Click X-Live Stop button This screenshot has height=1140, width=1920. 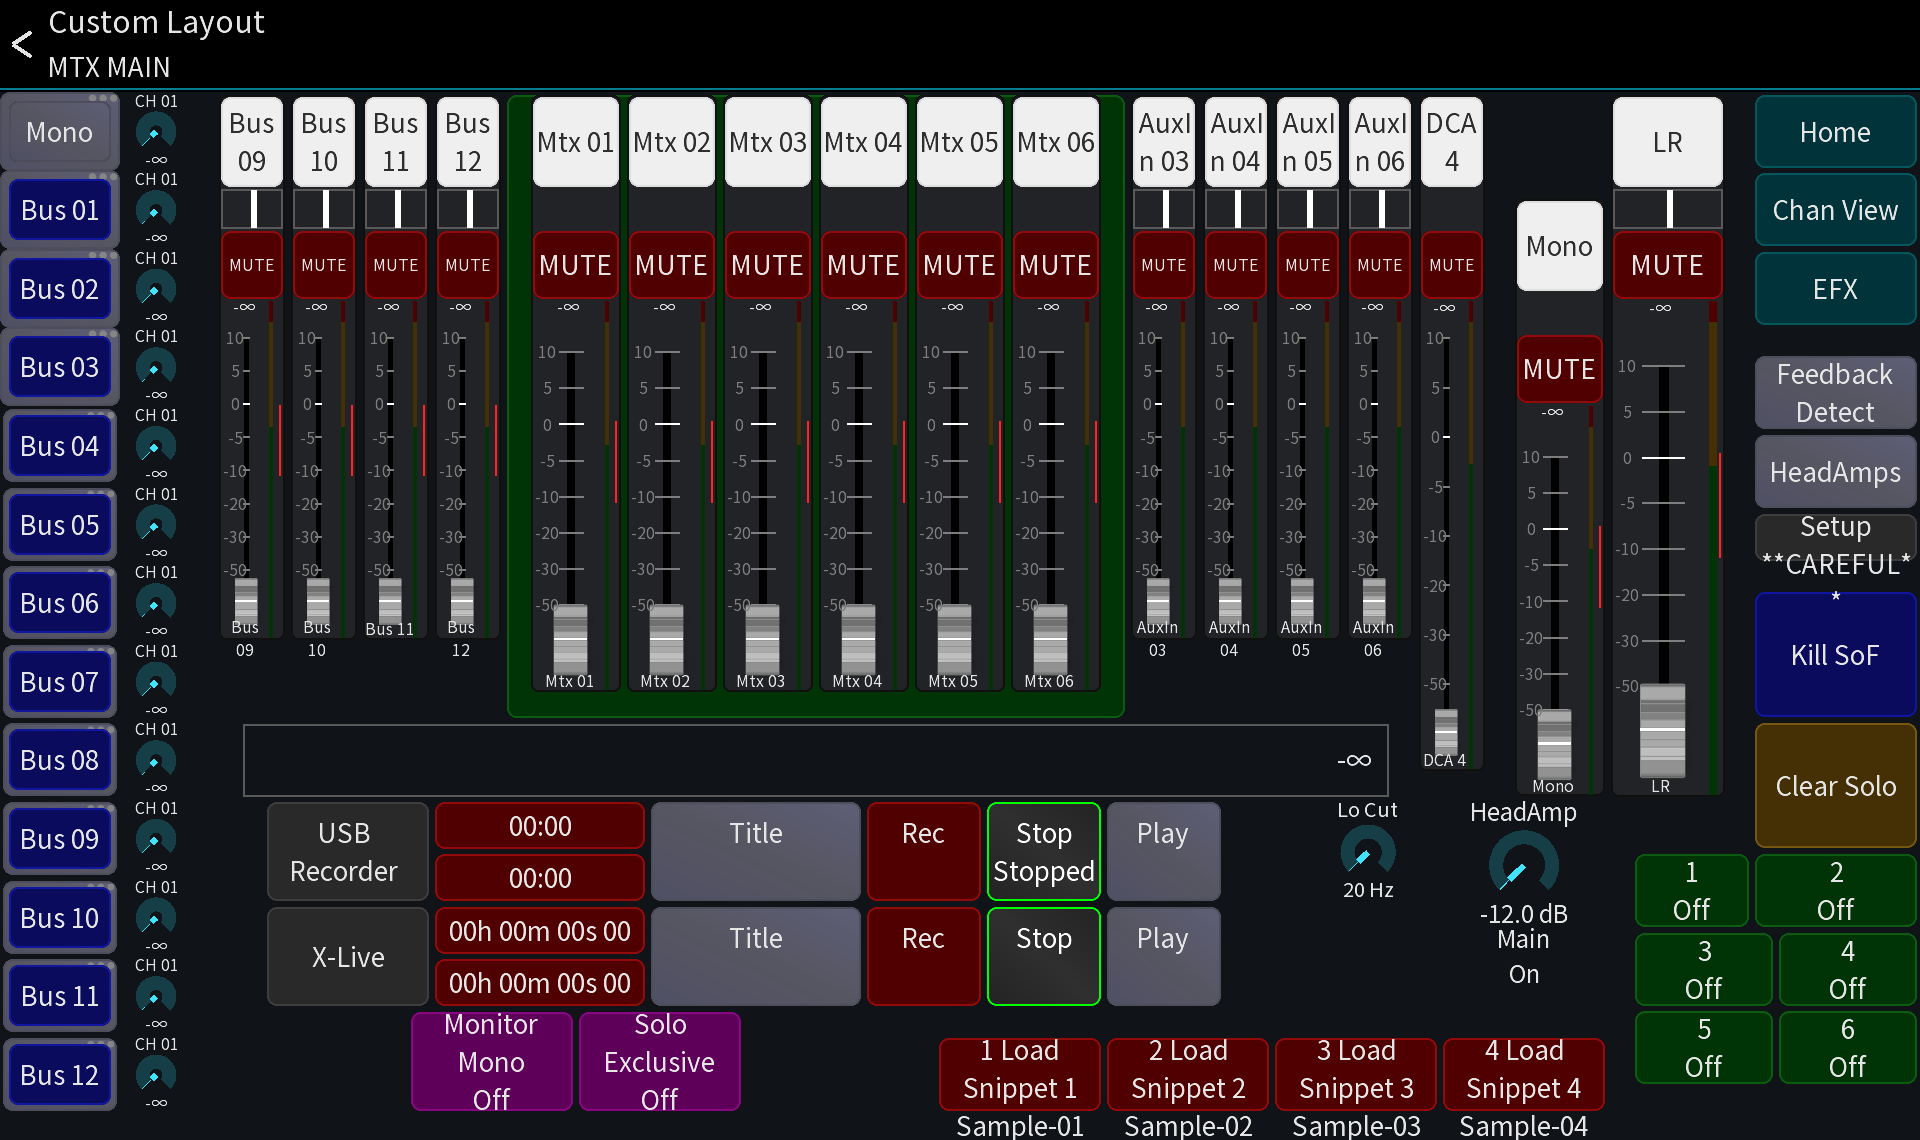point(1044,956)
